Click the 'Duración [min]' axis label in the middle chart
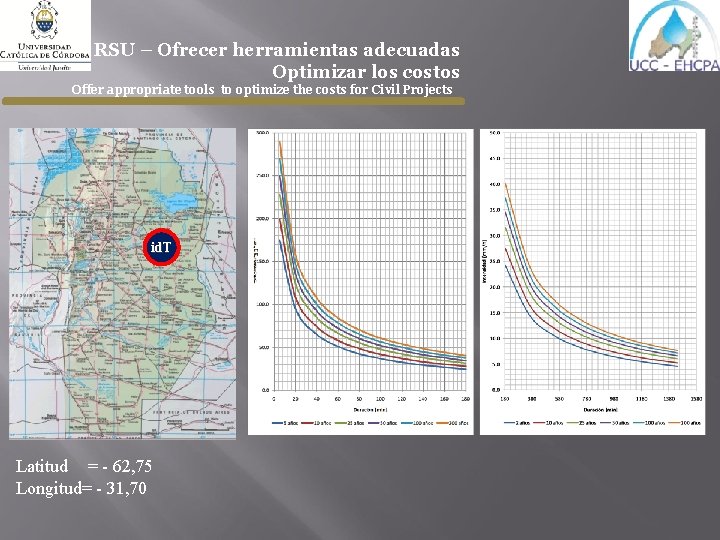720x540 pixels. [370, 410]
